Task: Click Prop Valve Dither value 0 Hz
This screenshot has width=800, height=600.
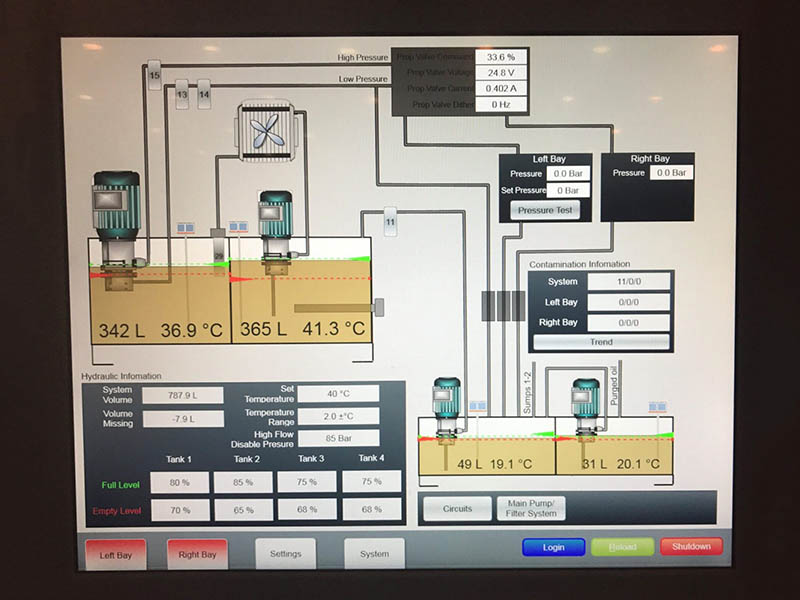Action: click(x=501, y=104)
